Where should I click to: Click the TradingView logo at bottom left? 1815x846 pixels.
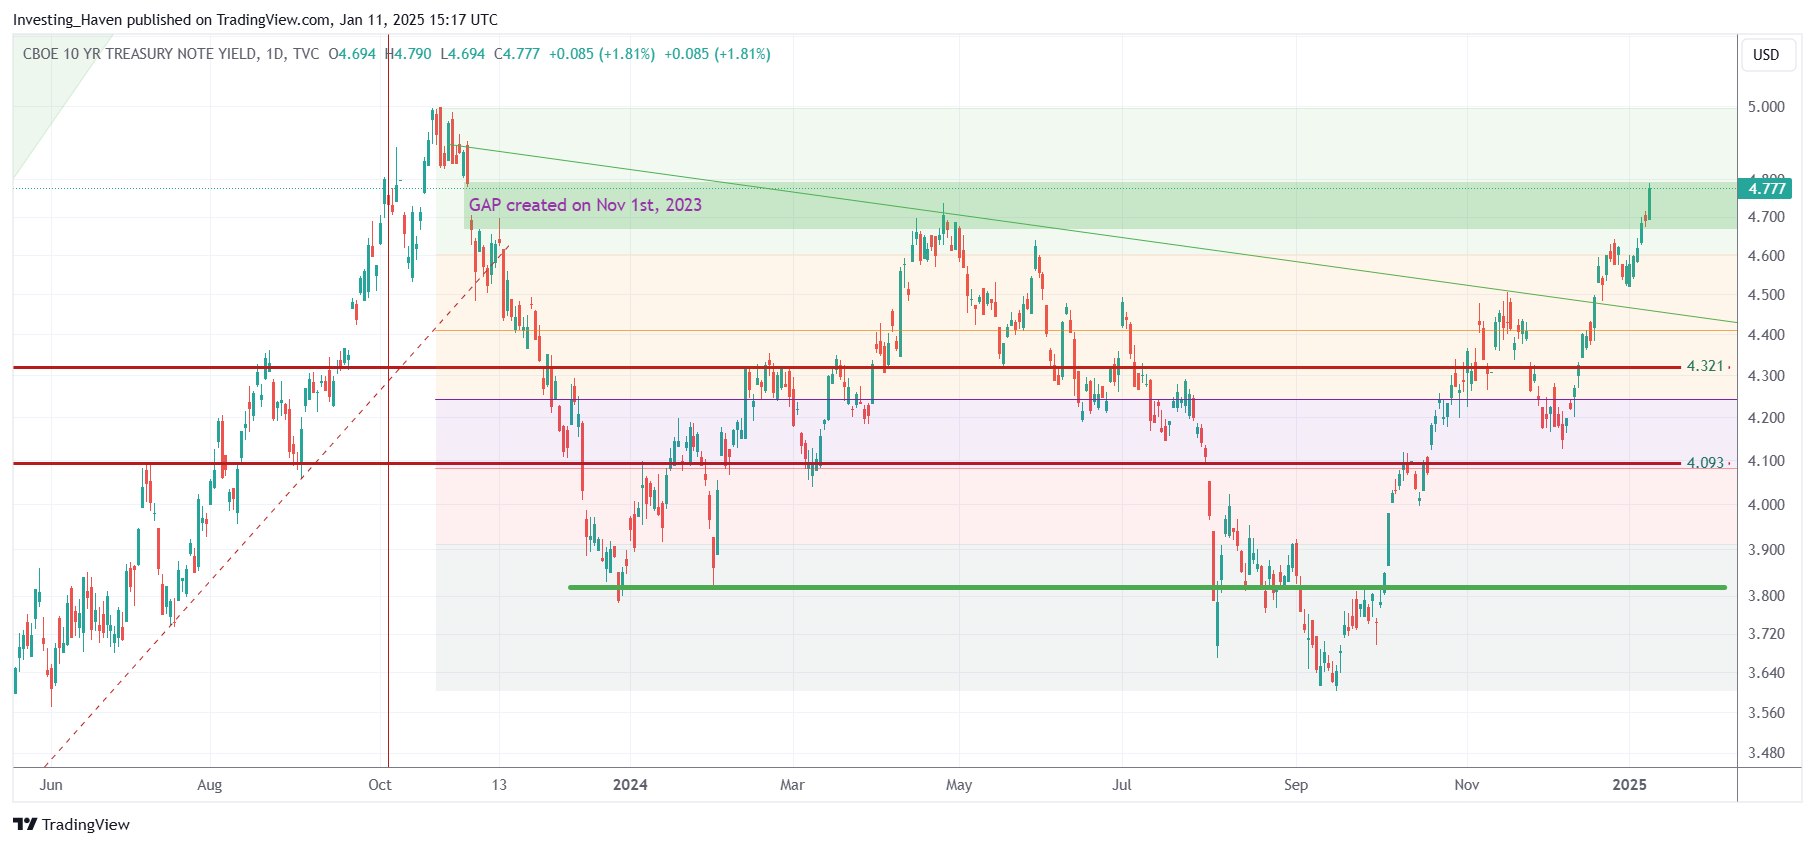click(x=71, y=824)
